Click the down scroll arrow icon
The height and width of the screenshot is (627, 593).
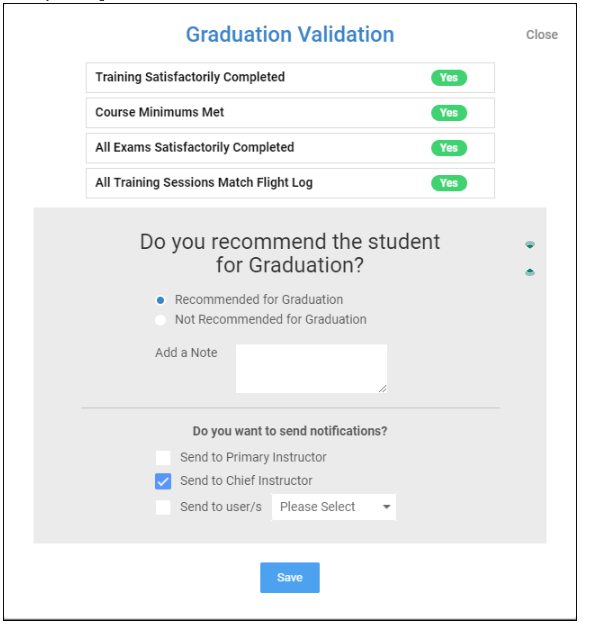[530, 245]
